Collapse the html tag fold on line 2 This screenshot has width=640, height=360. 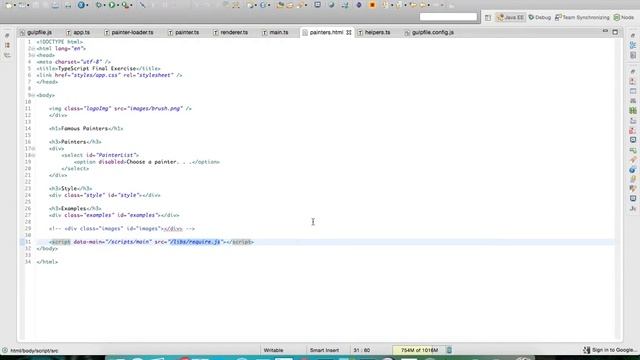click(x=33, y=49)
